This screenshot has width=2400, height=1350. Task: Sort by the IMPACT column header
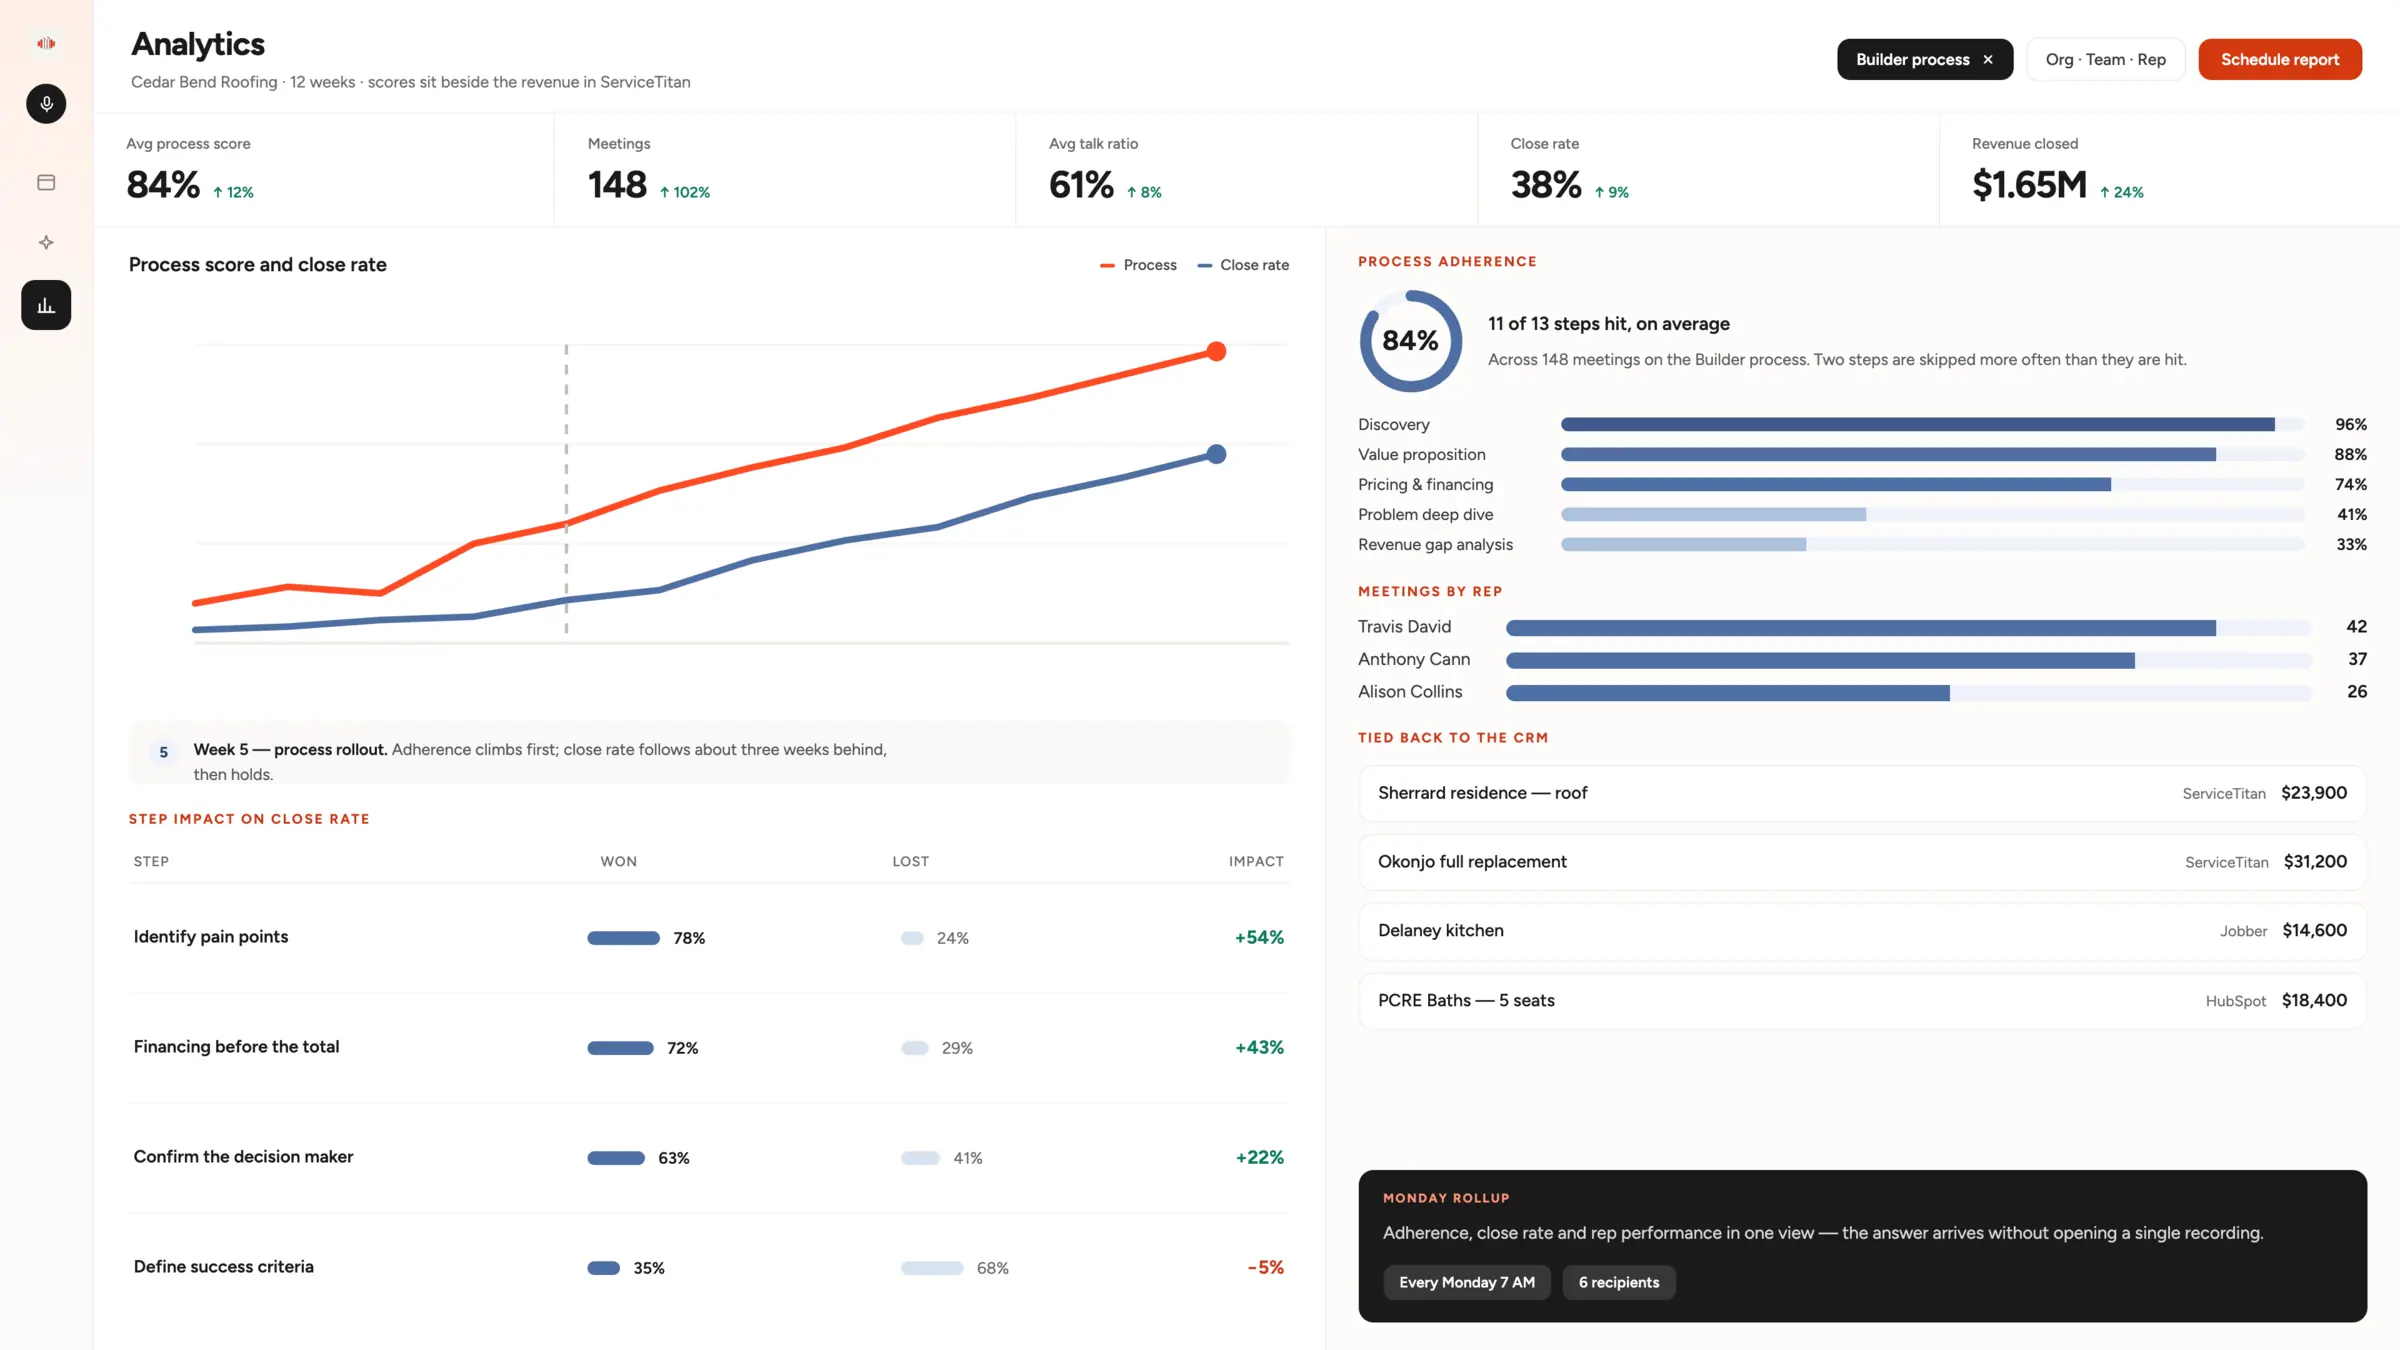(x=1256, y=861)
